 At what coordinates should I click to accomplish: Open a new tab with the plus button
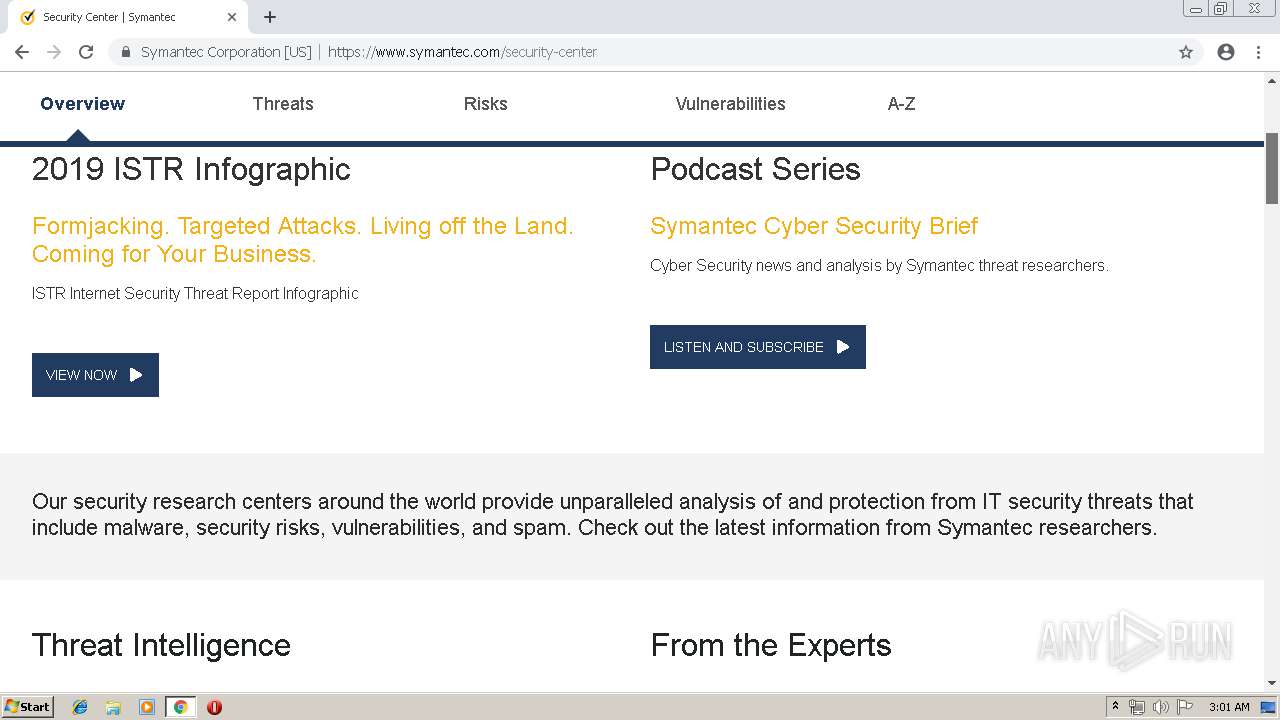pos(270,17)
